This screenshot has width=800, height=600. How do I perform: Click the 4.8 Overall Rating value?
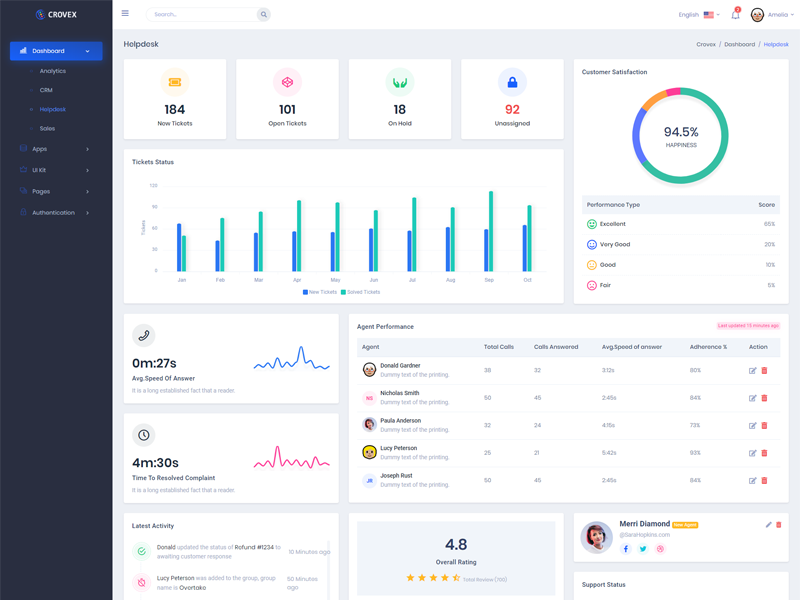[x=456, y=544]
